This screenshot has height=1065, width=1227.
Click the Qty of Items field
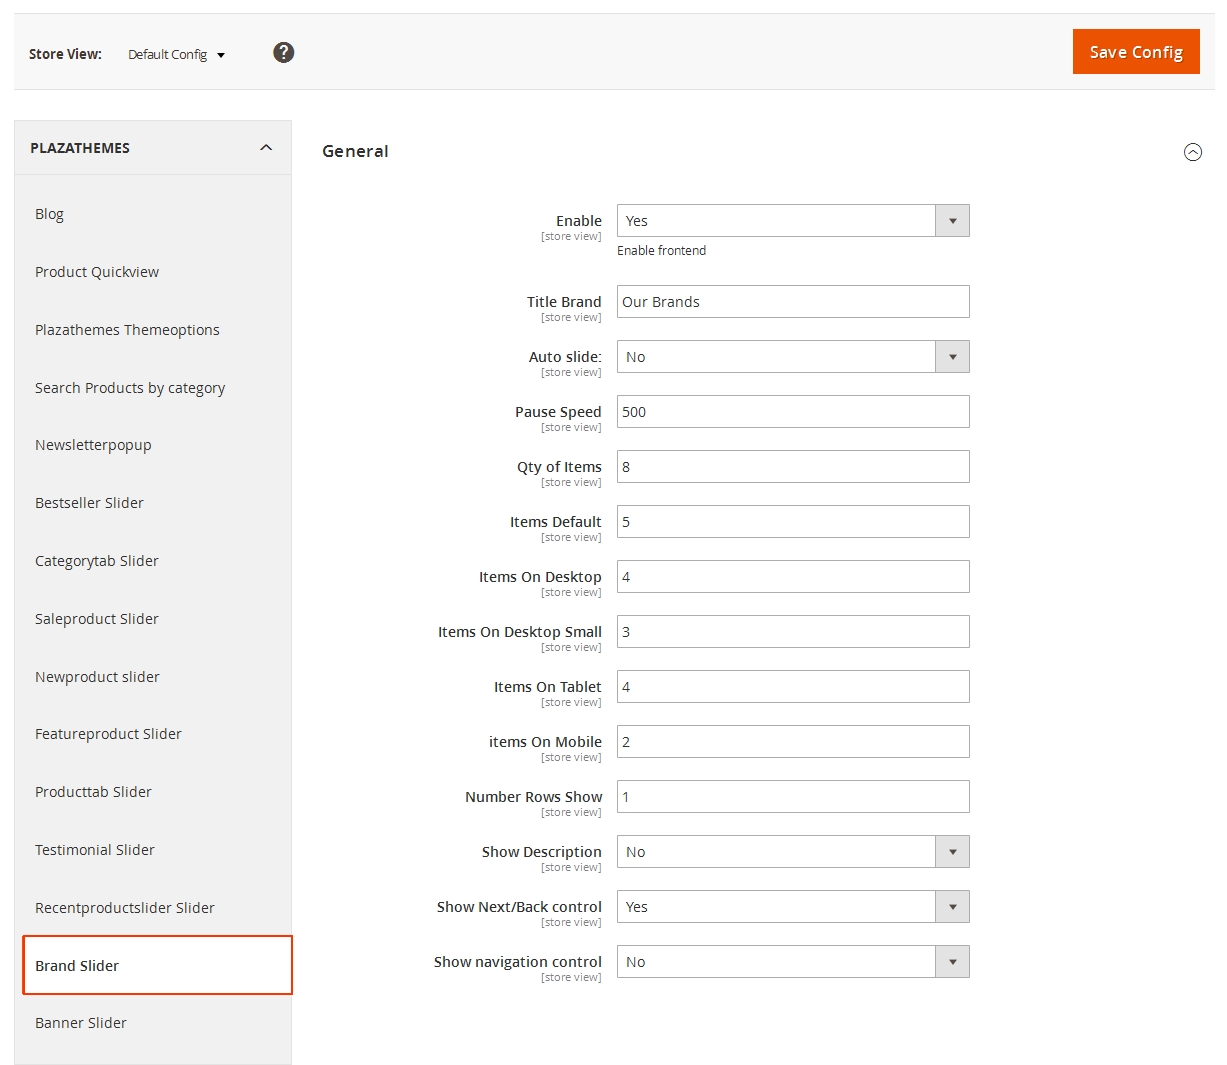point(792,467)
